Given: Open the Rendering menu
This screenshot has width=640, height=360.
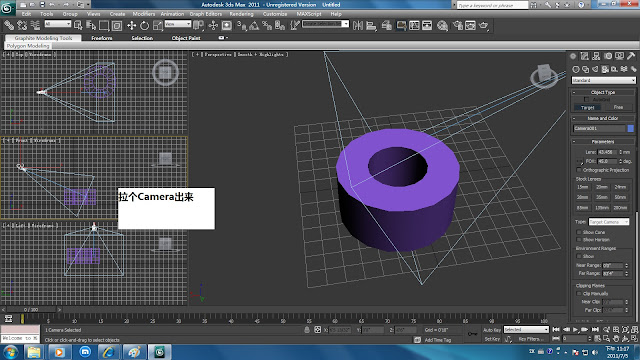Looking at the screenshot, I should point(241,14).
